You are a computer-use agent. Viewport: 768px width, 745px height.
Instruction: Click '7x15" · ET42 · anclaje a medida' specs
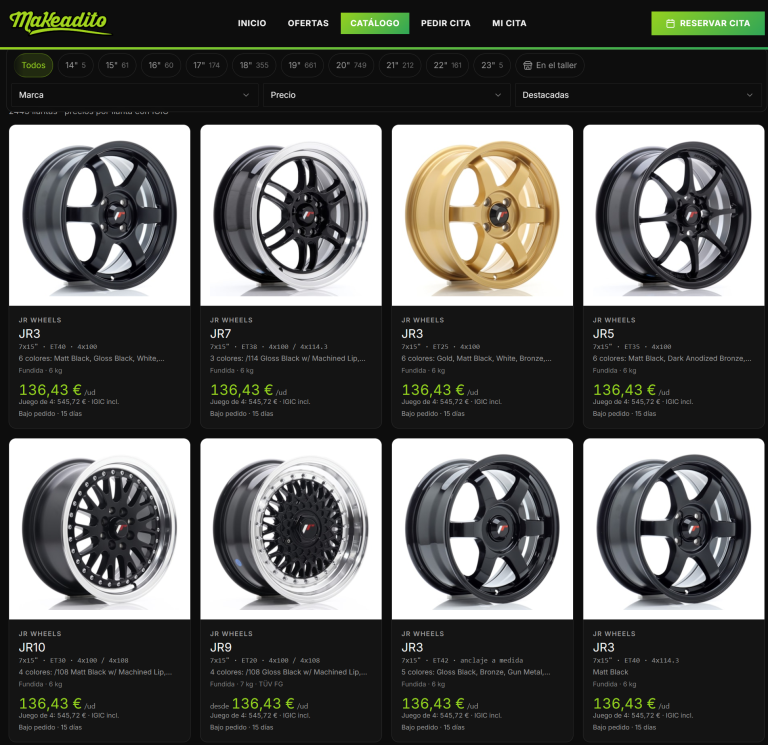[462, 660]
